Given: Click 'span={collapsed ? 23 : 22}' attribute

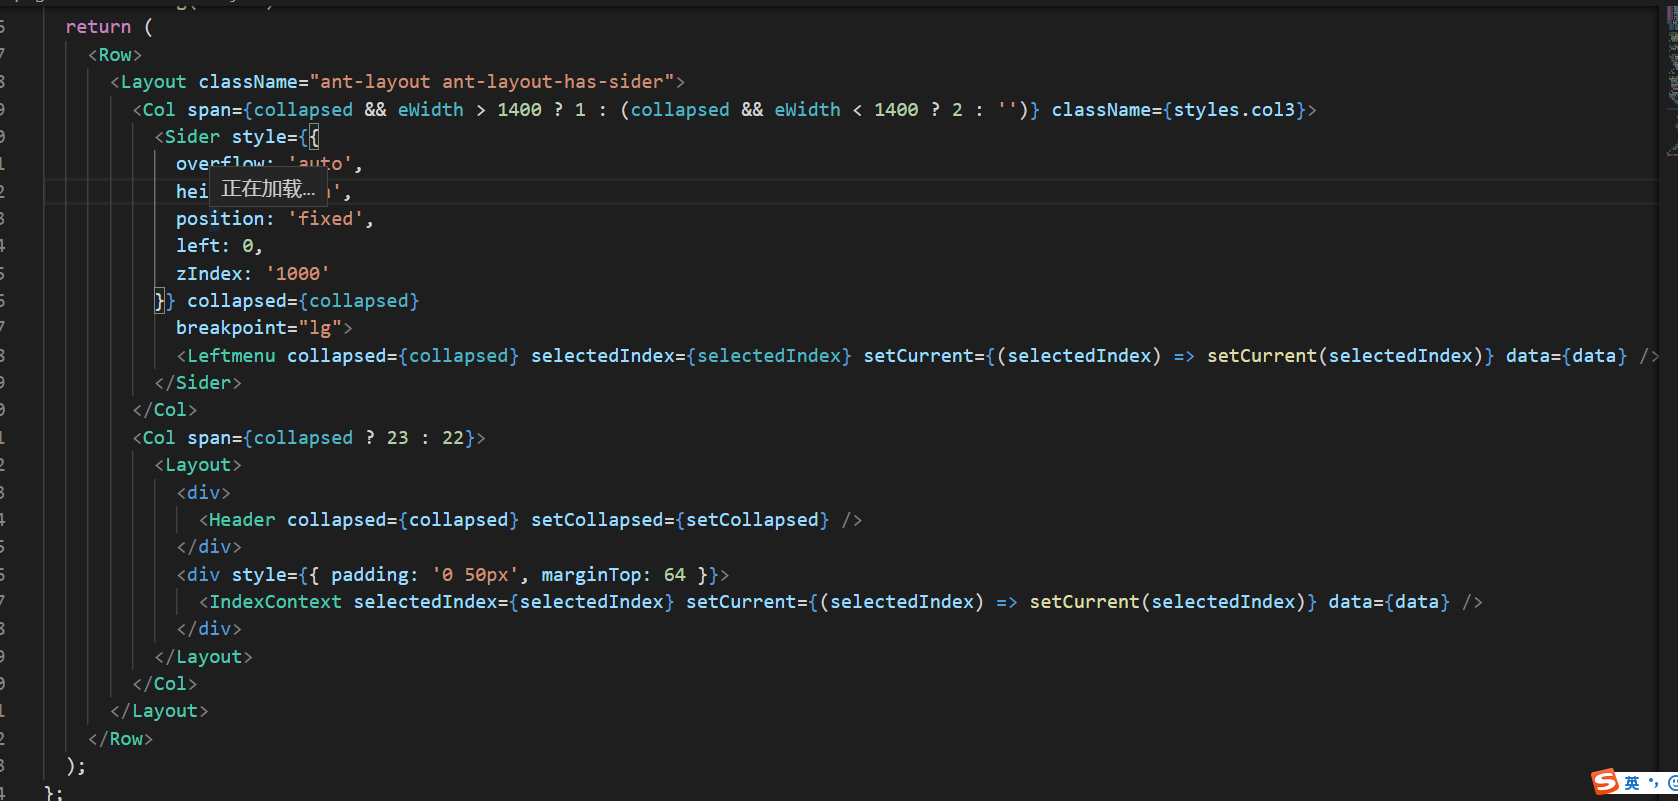Looking at the screenshot, I should 331,438.
